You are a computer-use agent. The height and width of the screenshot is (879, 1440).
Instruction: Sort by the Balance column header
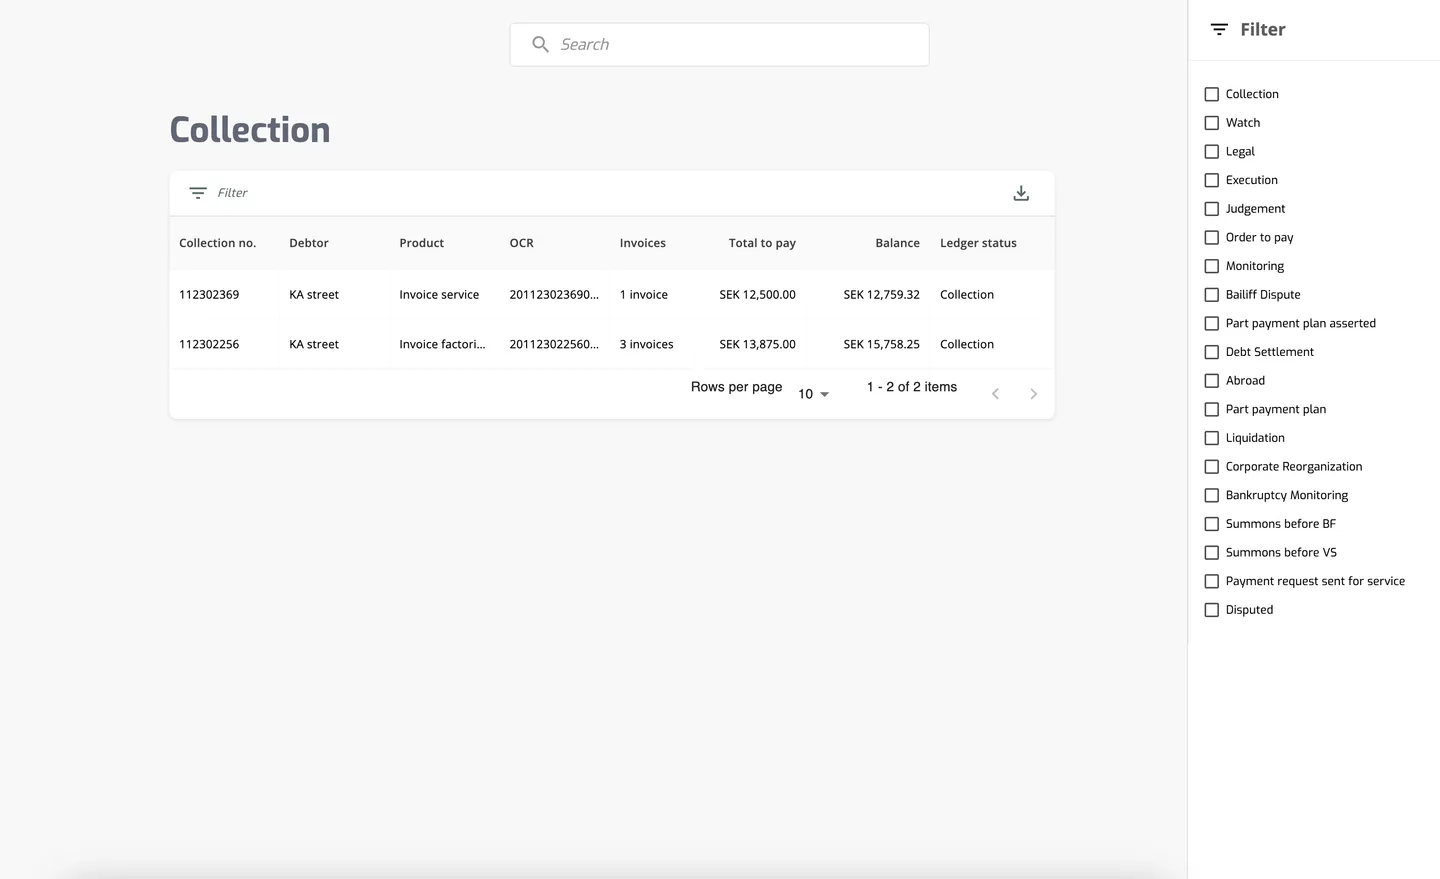[897, 243]
